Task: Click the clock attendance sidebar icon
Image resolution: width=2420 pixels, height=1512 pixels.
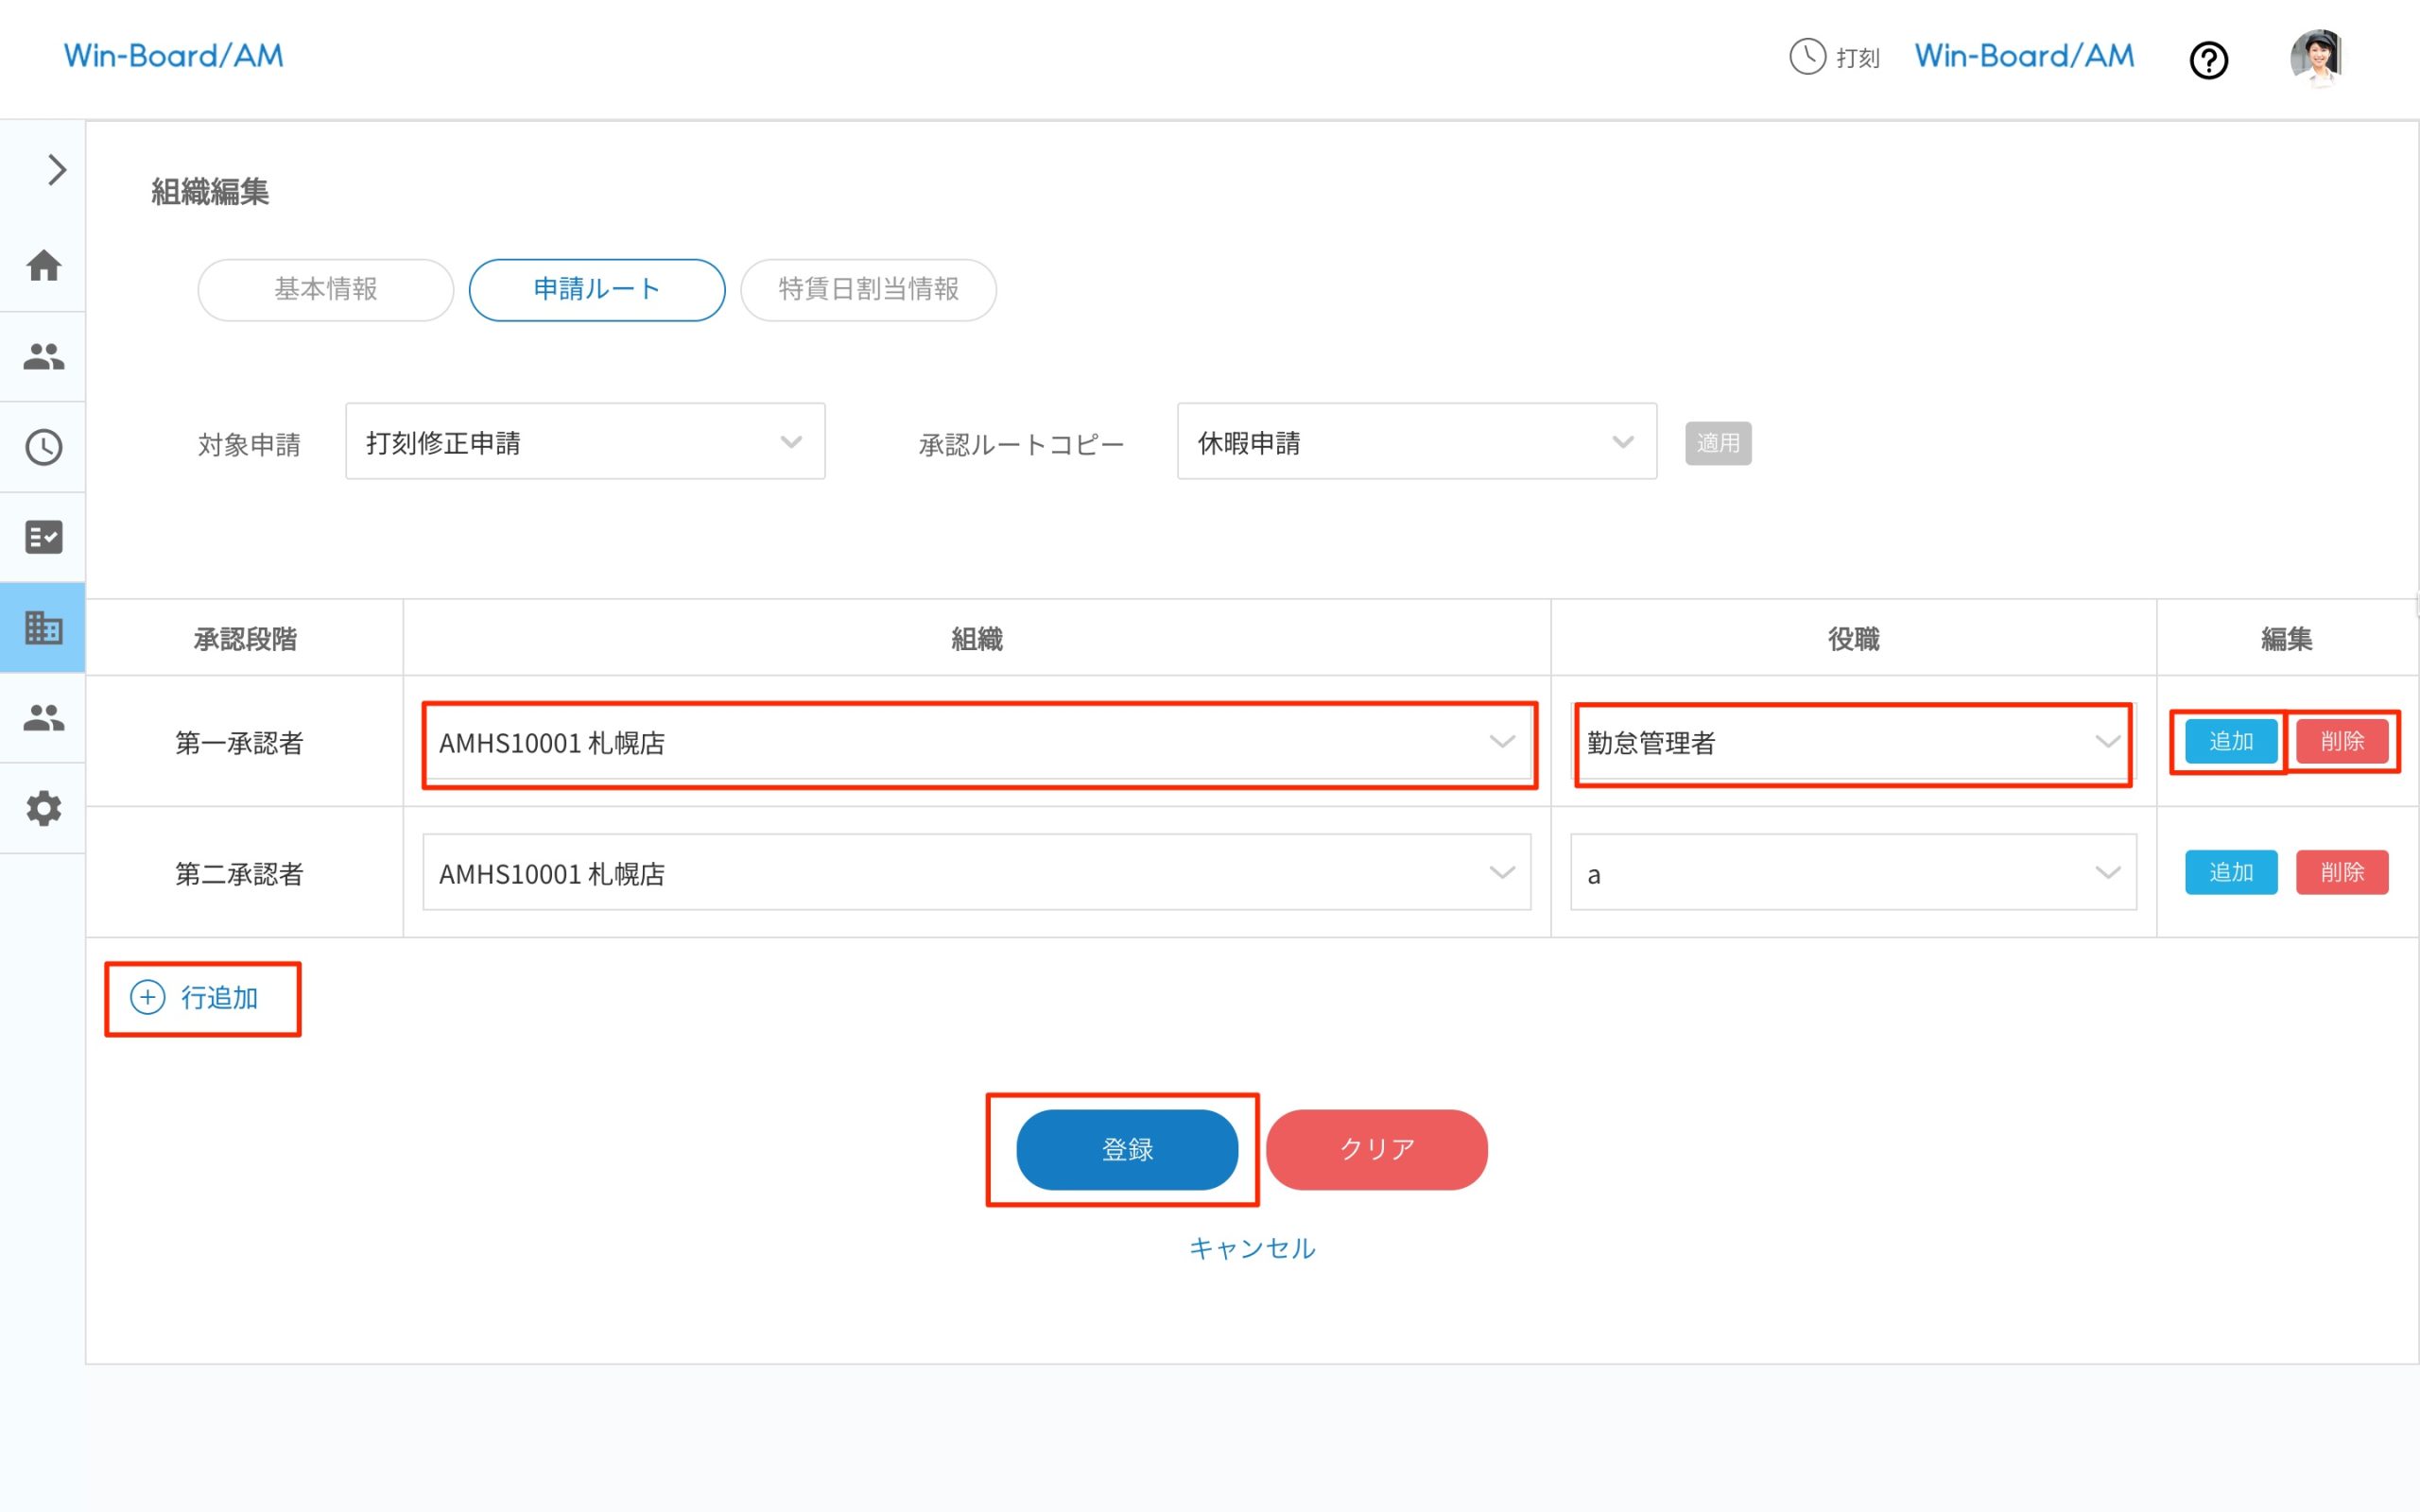Action: click(x=43, y=447)
